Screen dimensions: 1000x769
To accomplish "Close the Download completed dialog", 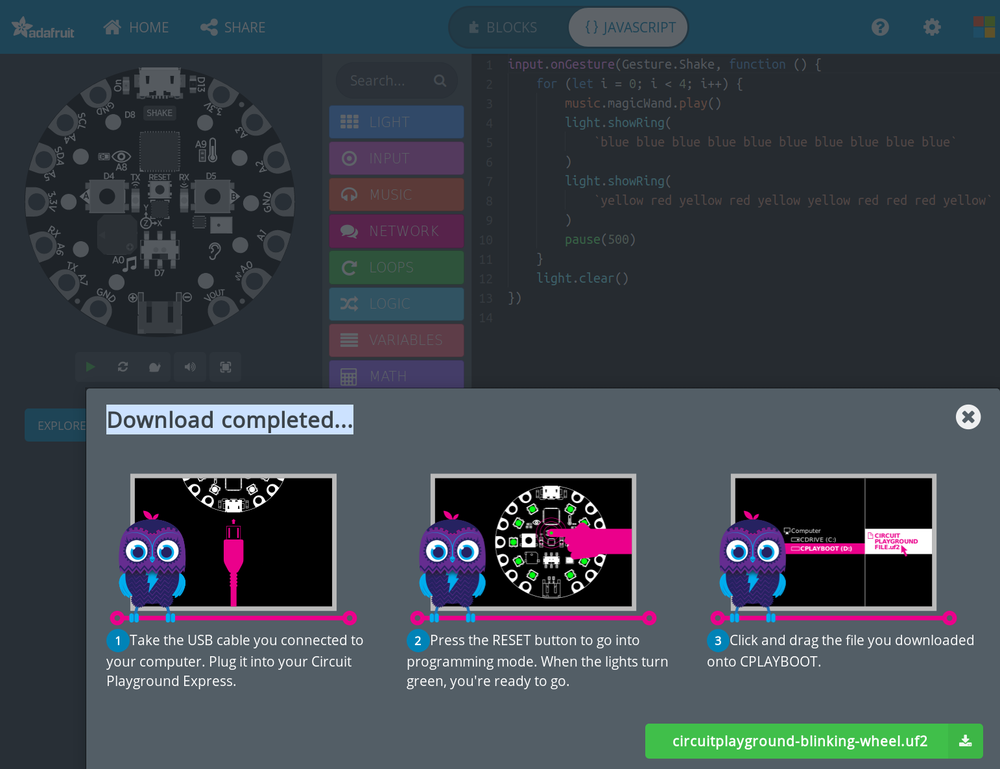I will click(x=967, y=417).
